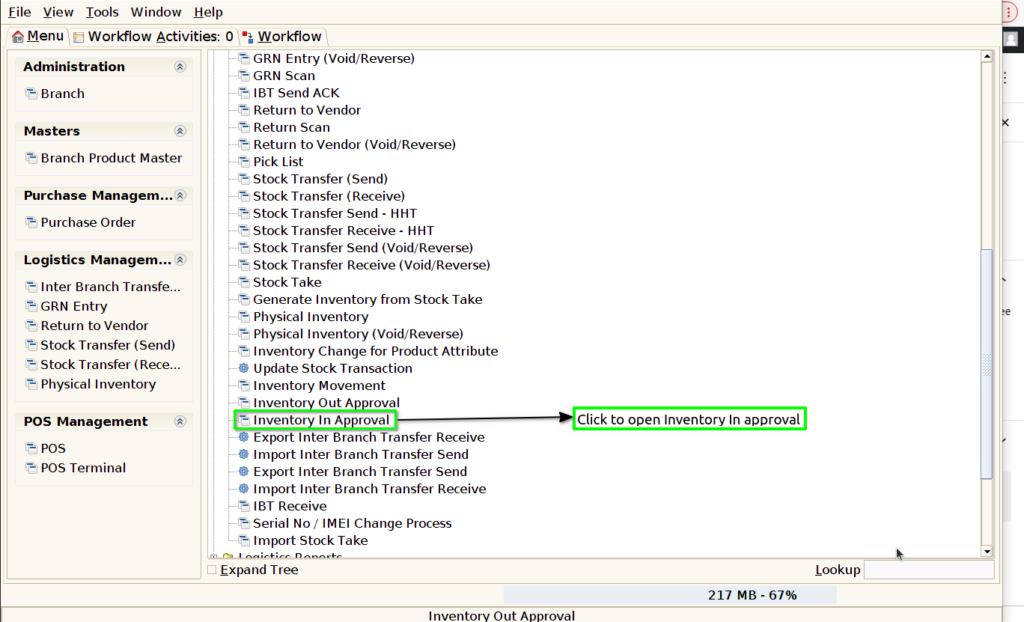Screen dimensions: 1024x622
Task: Open the Return to Vendor sidebar shortcut
Action: 94,325
